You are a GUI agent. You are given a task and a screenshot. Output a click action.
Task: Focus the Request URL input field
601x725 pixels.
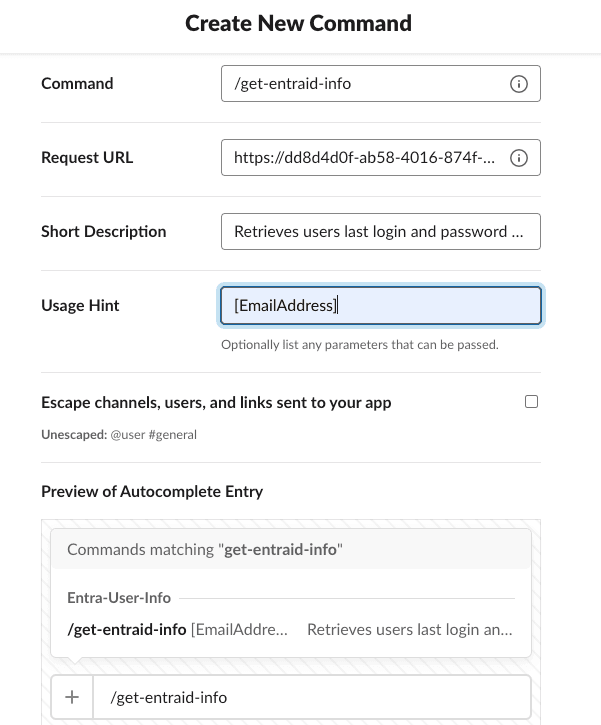(380, 158)
